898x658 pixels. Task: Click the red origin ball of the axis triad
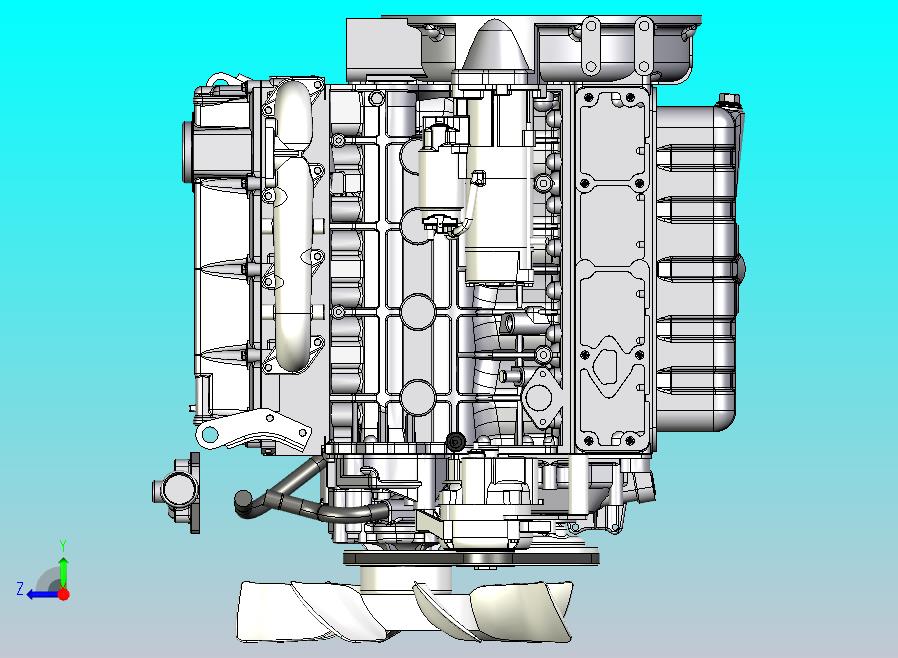[x=64, y=594]
